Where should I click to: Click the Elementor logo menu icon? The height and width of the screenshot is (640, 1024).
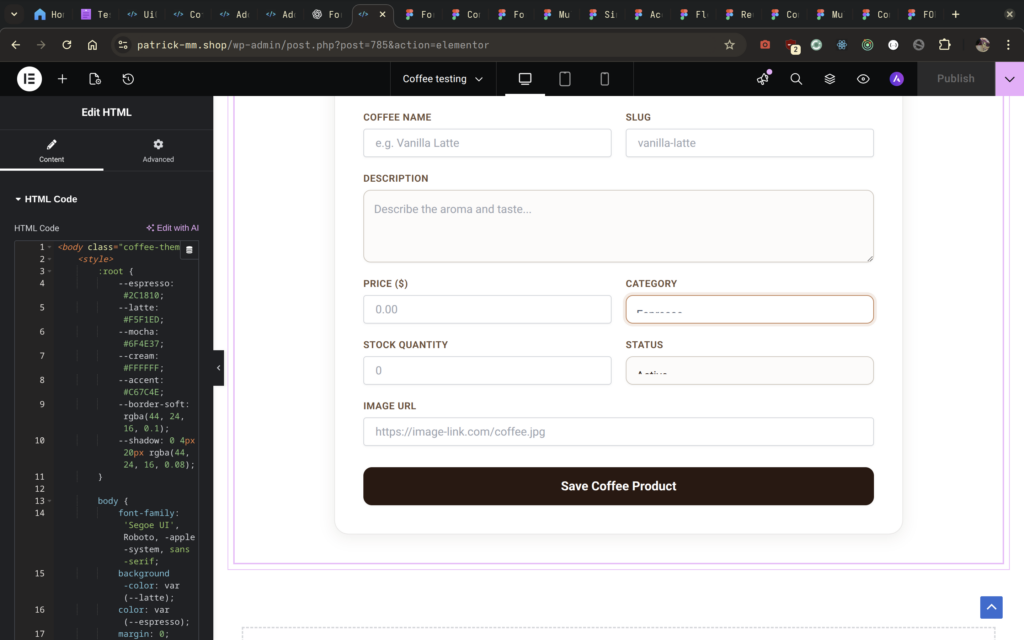tap(29, 79)
